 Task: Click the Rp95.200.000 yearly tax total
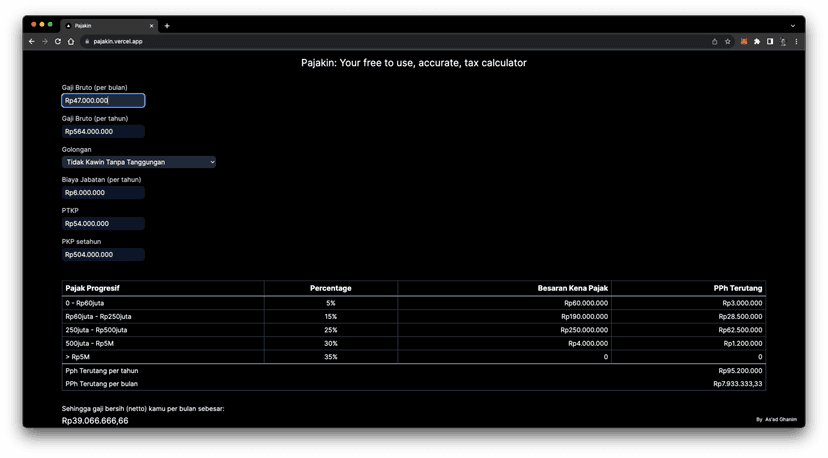coord(740,371)
